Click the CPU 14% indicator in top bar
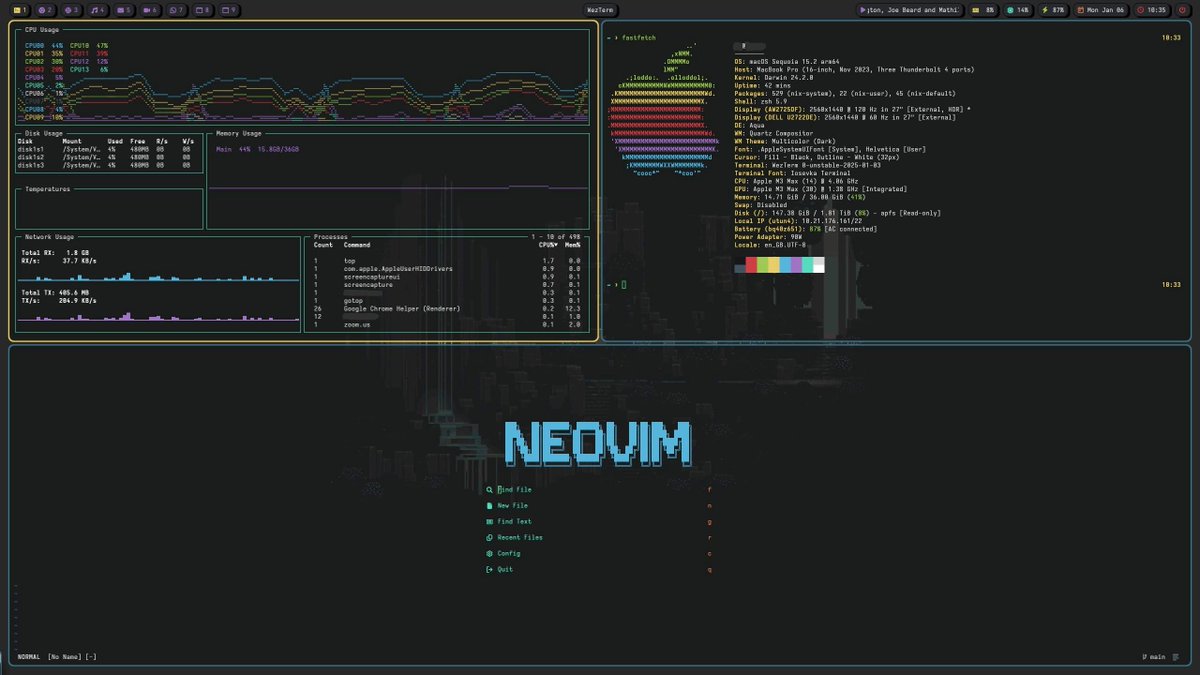The height and width of the screenshot is (675, 1200). coord(1018,10)
